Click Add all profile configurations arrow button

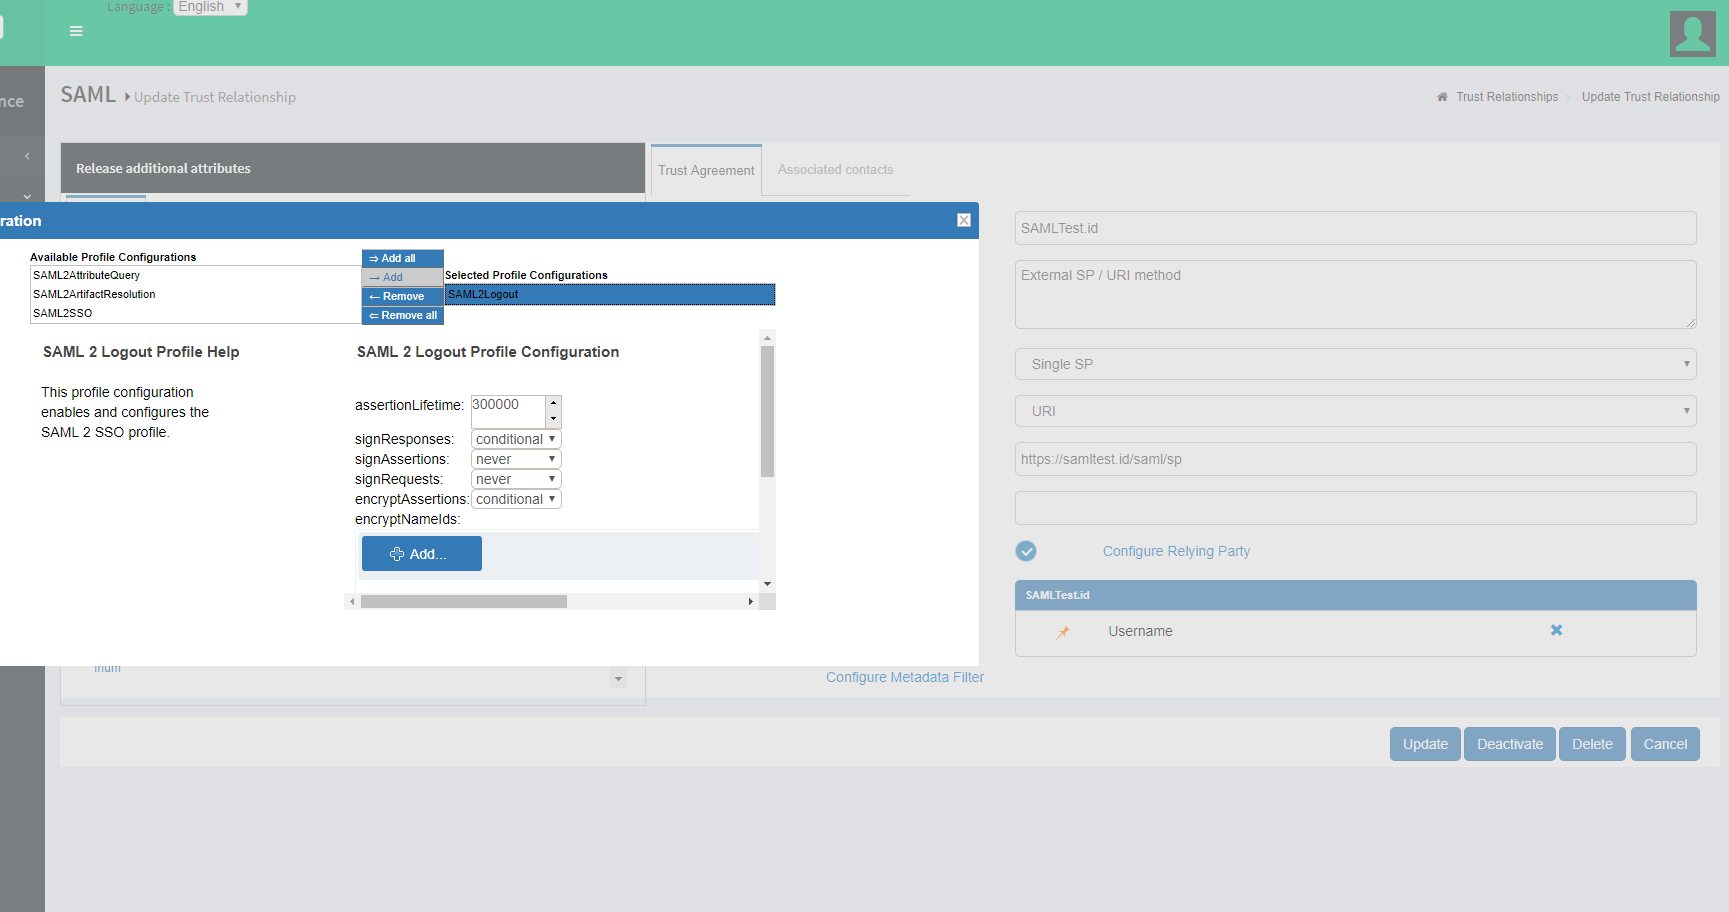pyautogui.click(x=402, y=258)
